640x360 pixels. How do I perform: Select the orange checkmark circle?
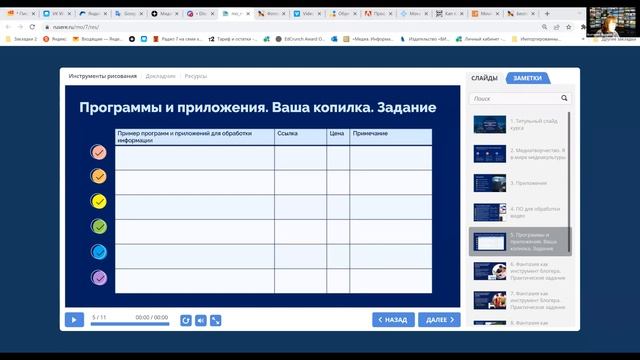[98, 176]
